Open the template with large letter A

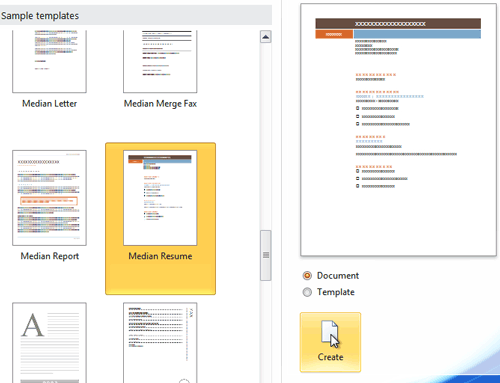pyautogui.click(x=49, y=343)
